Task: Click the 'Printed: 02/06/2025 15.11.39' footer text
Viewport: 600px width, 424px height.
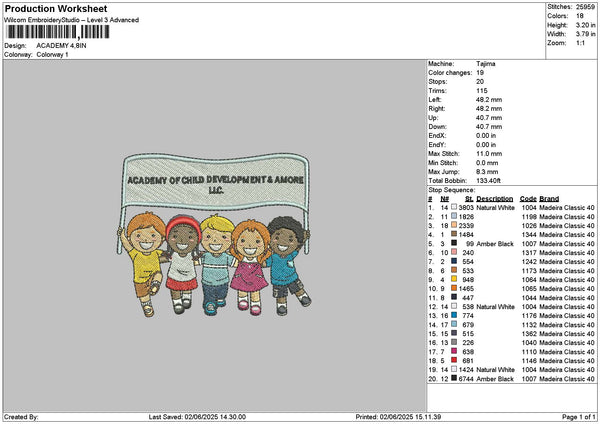Action: tap(398, 417)
